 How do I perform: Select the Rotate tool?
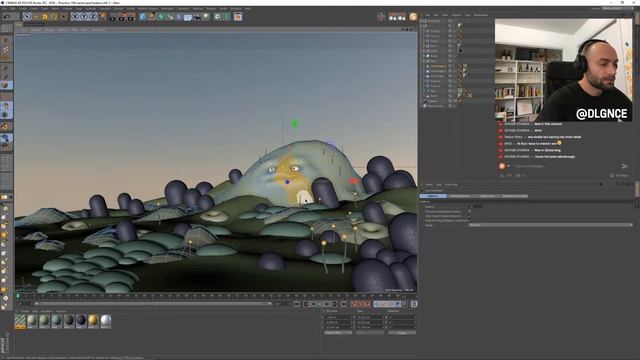[x=54, y=16]
